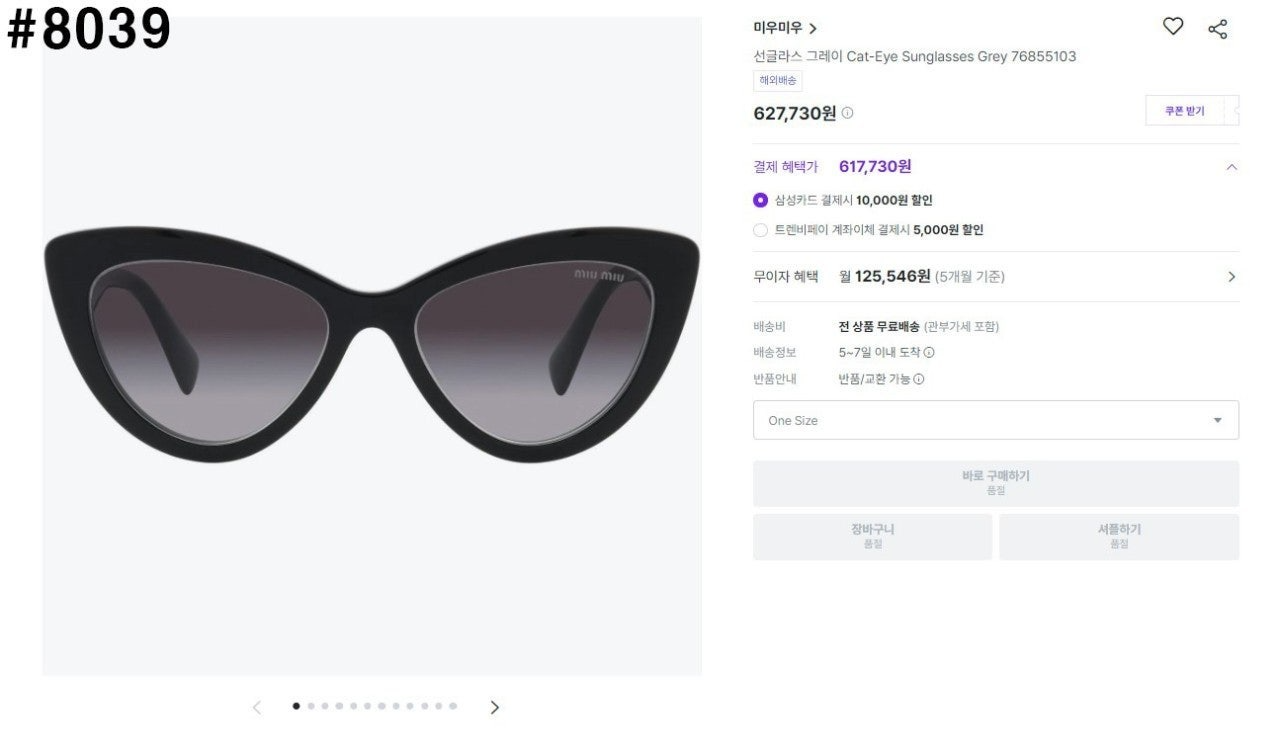Click the 셔플하기 button

1119,537
